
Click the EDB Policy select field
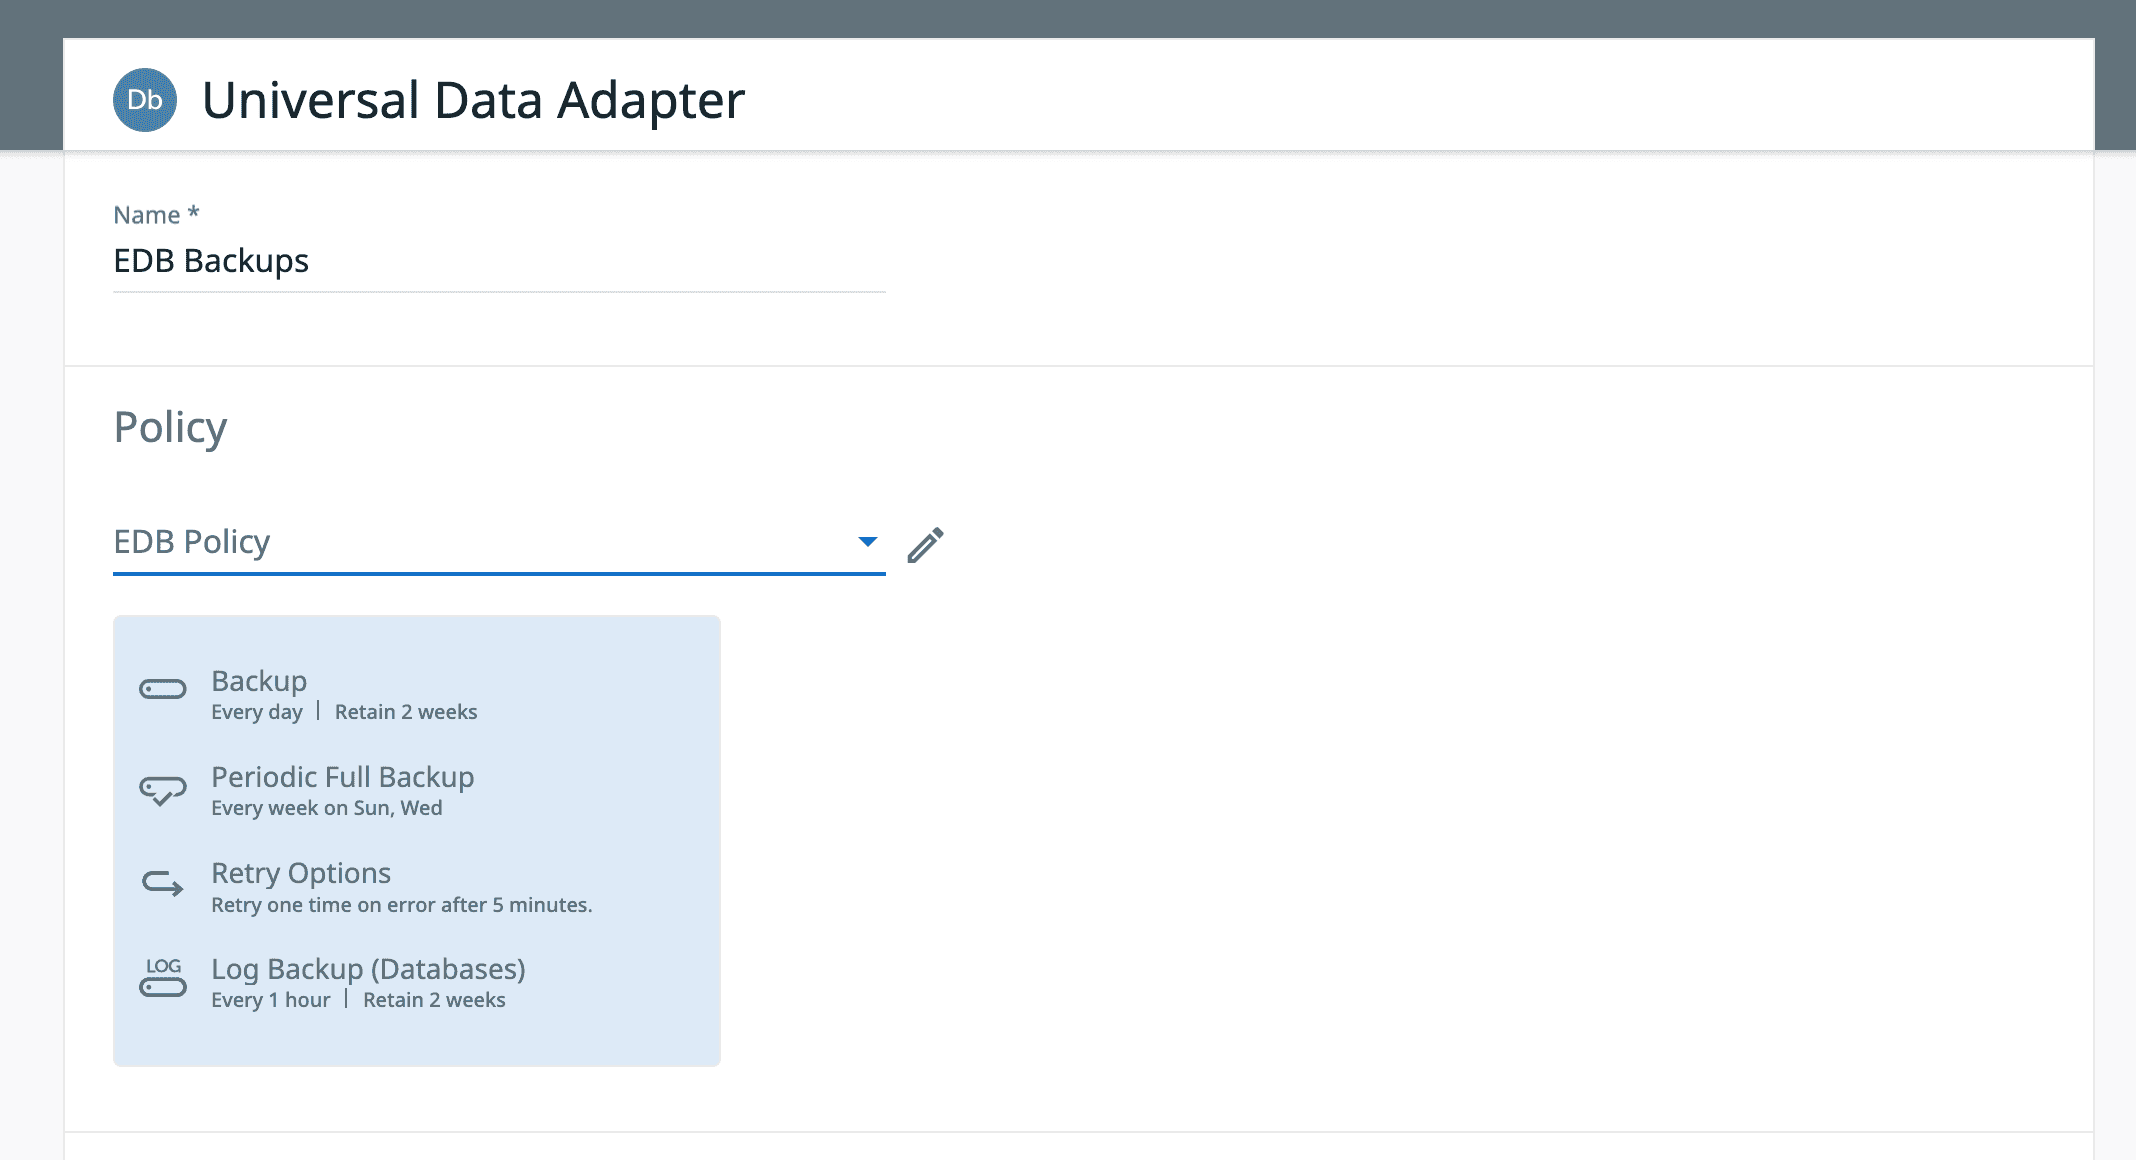[x=480, y=542]
